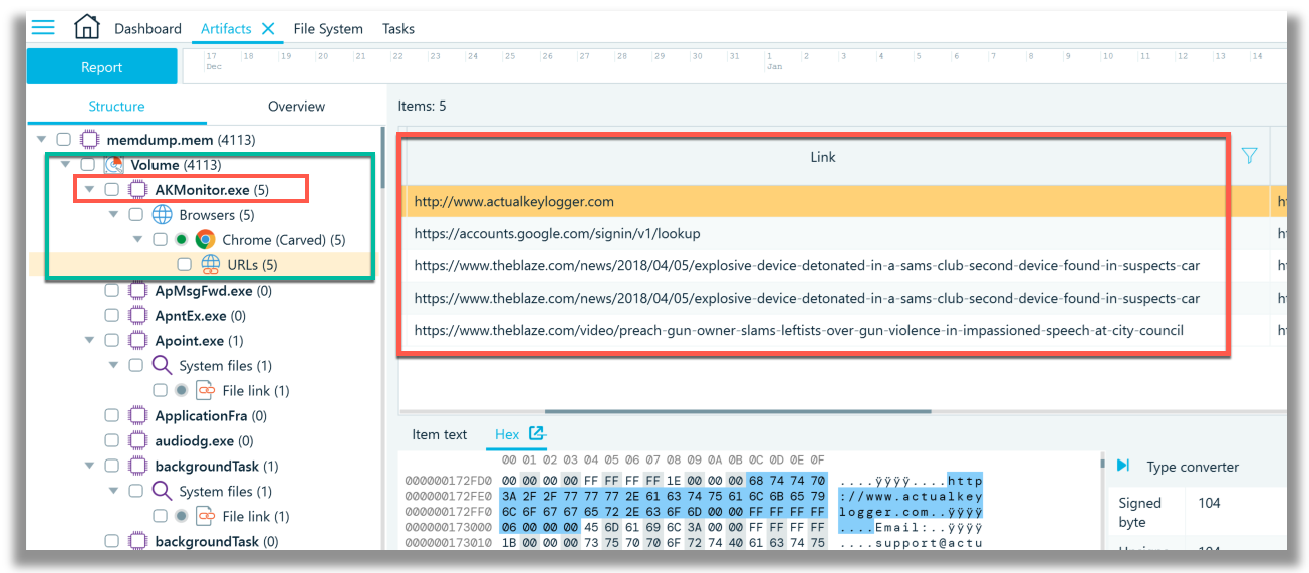1309x573 pixels.
Task: Click the backgroundTask (0) process icon
Action: [x=138, y=542]
